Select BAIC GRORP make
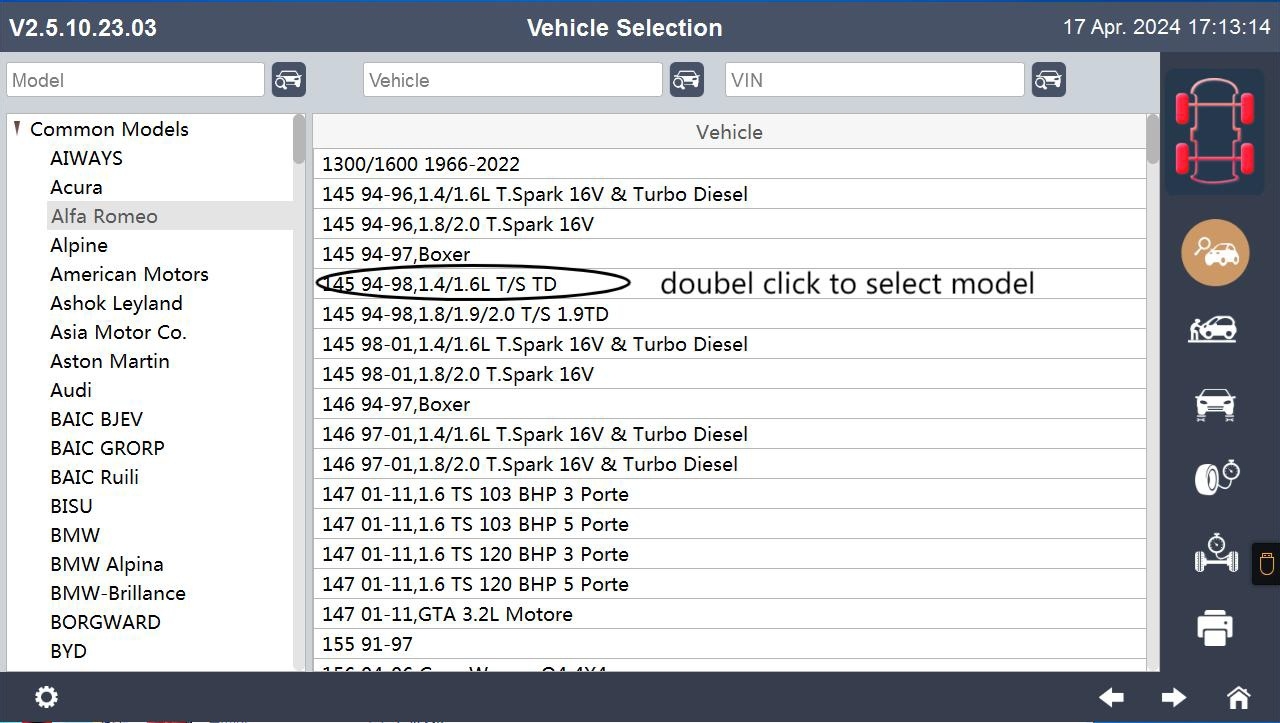Image resolution: width=1280 pixels, height=723 pixels. click(107, 448)
